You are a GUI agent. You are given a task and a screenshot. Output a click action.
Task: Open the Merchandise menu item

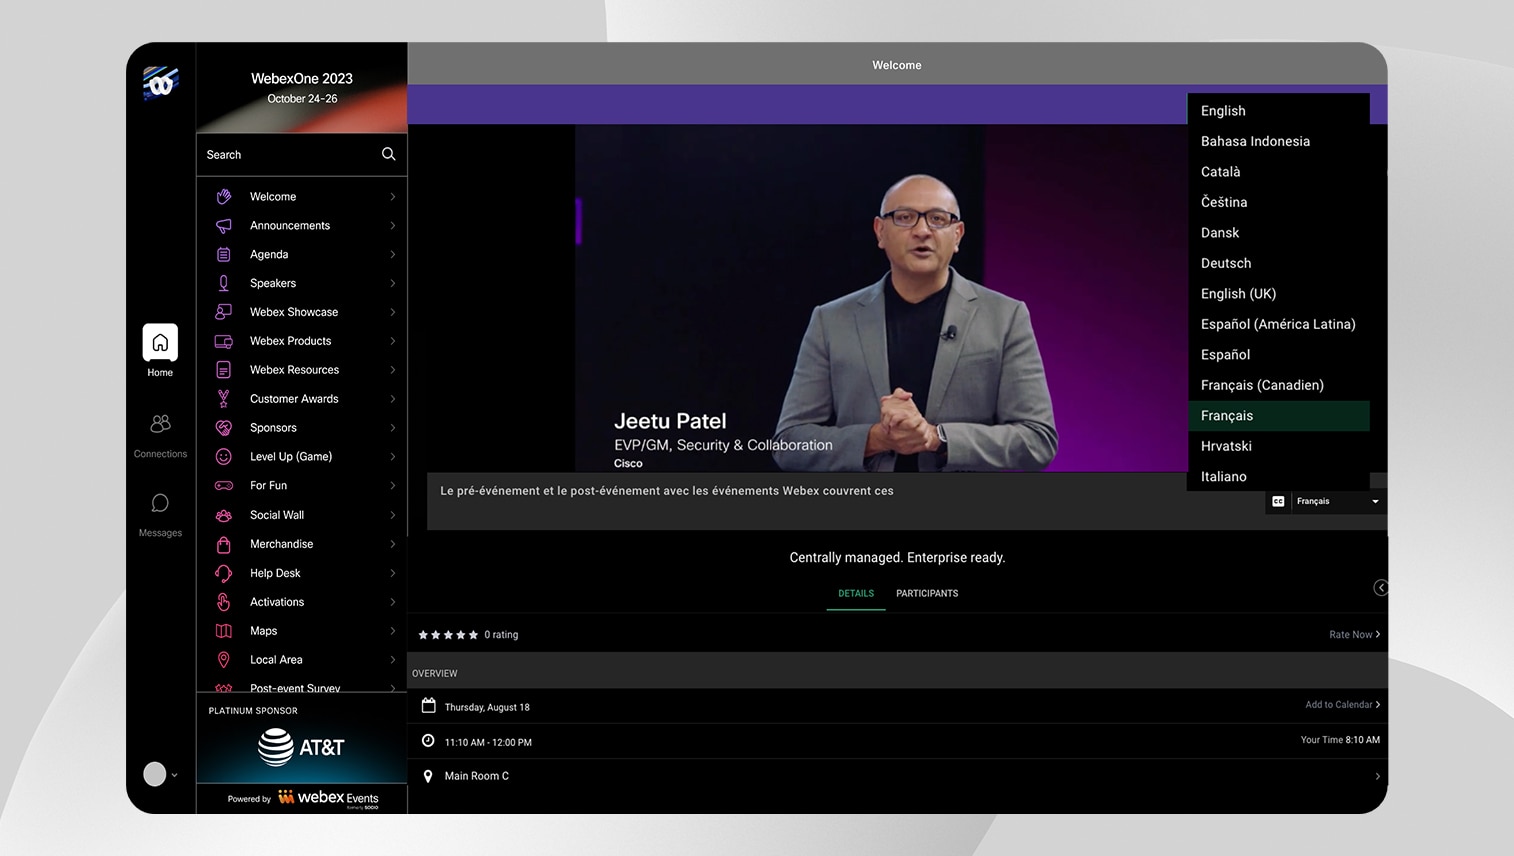302,544
